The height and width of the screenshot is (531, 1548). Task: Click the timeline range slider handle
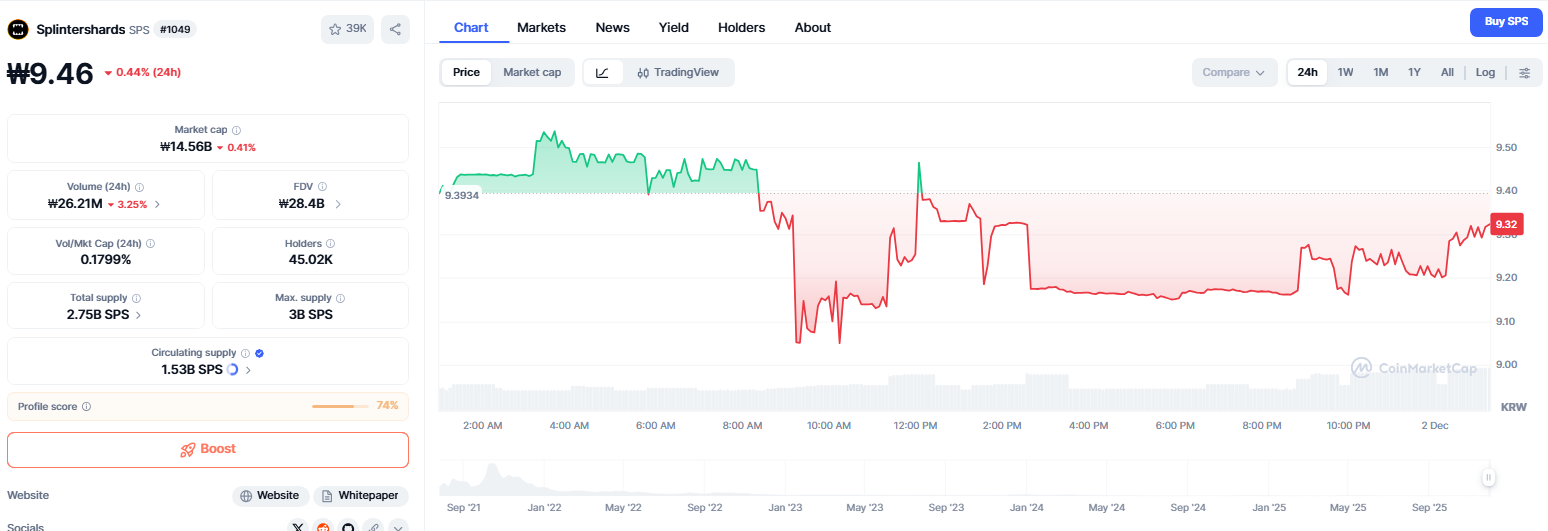click(x=1488, y=478)
